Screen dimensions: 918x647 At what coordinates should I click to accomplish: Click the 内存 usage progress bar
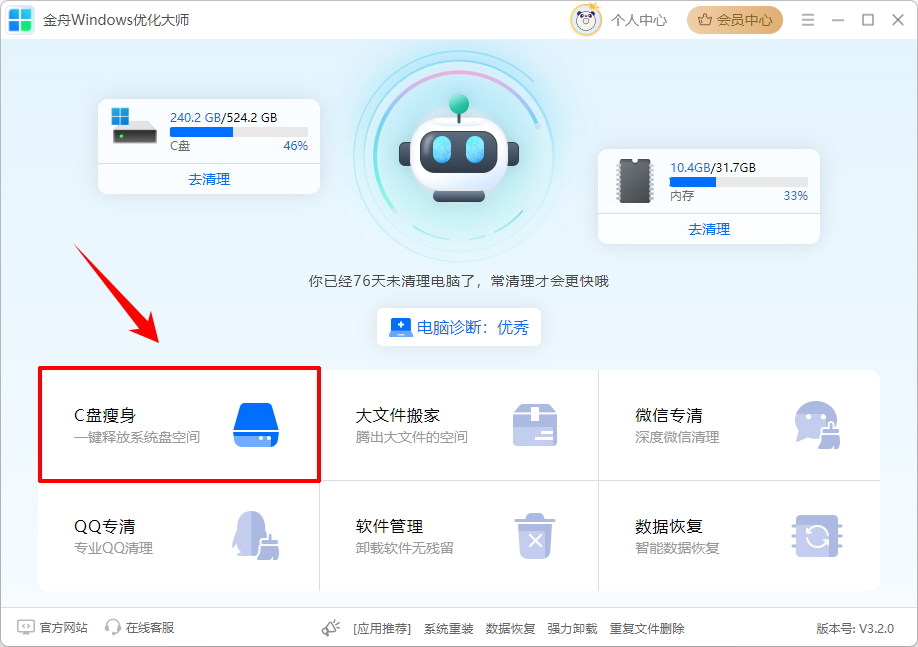point(738,182)
